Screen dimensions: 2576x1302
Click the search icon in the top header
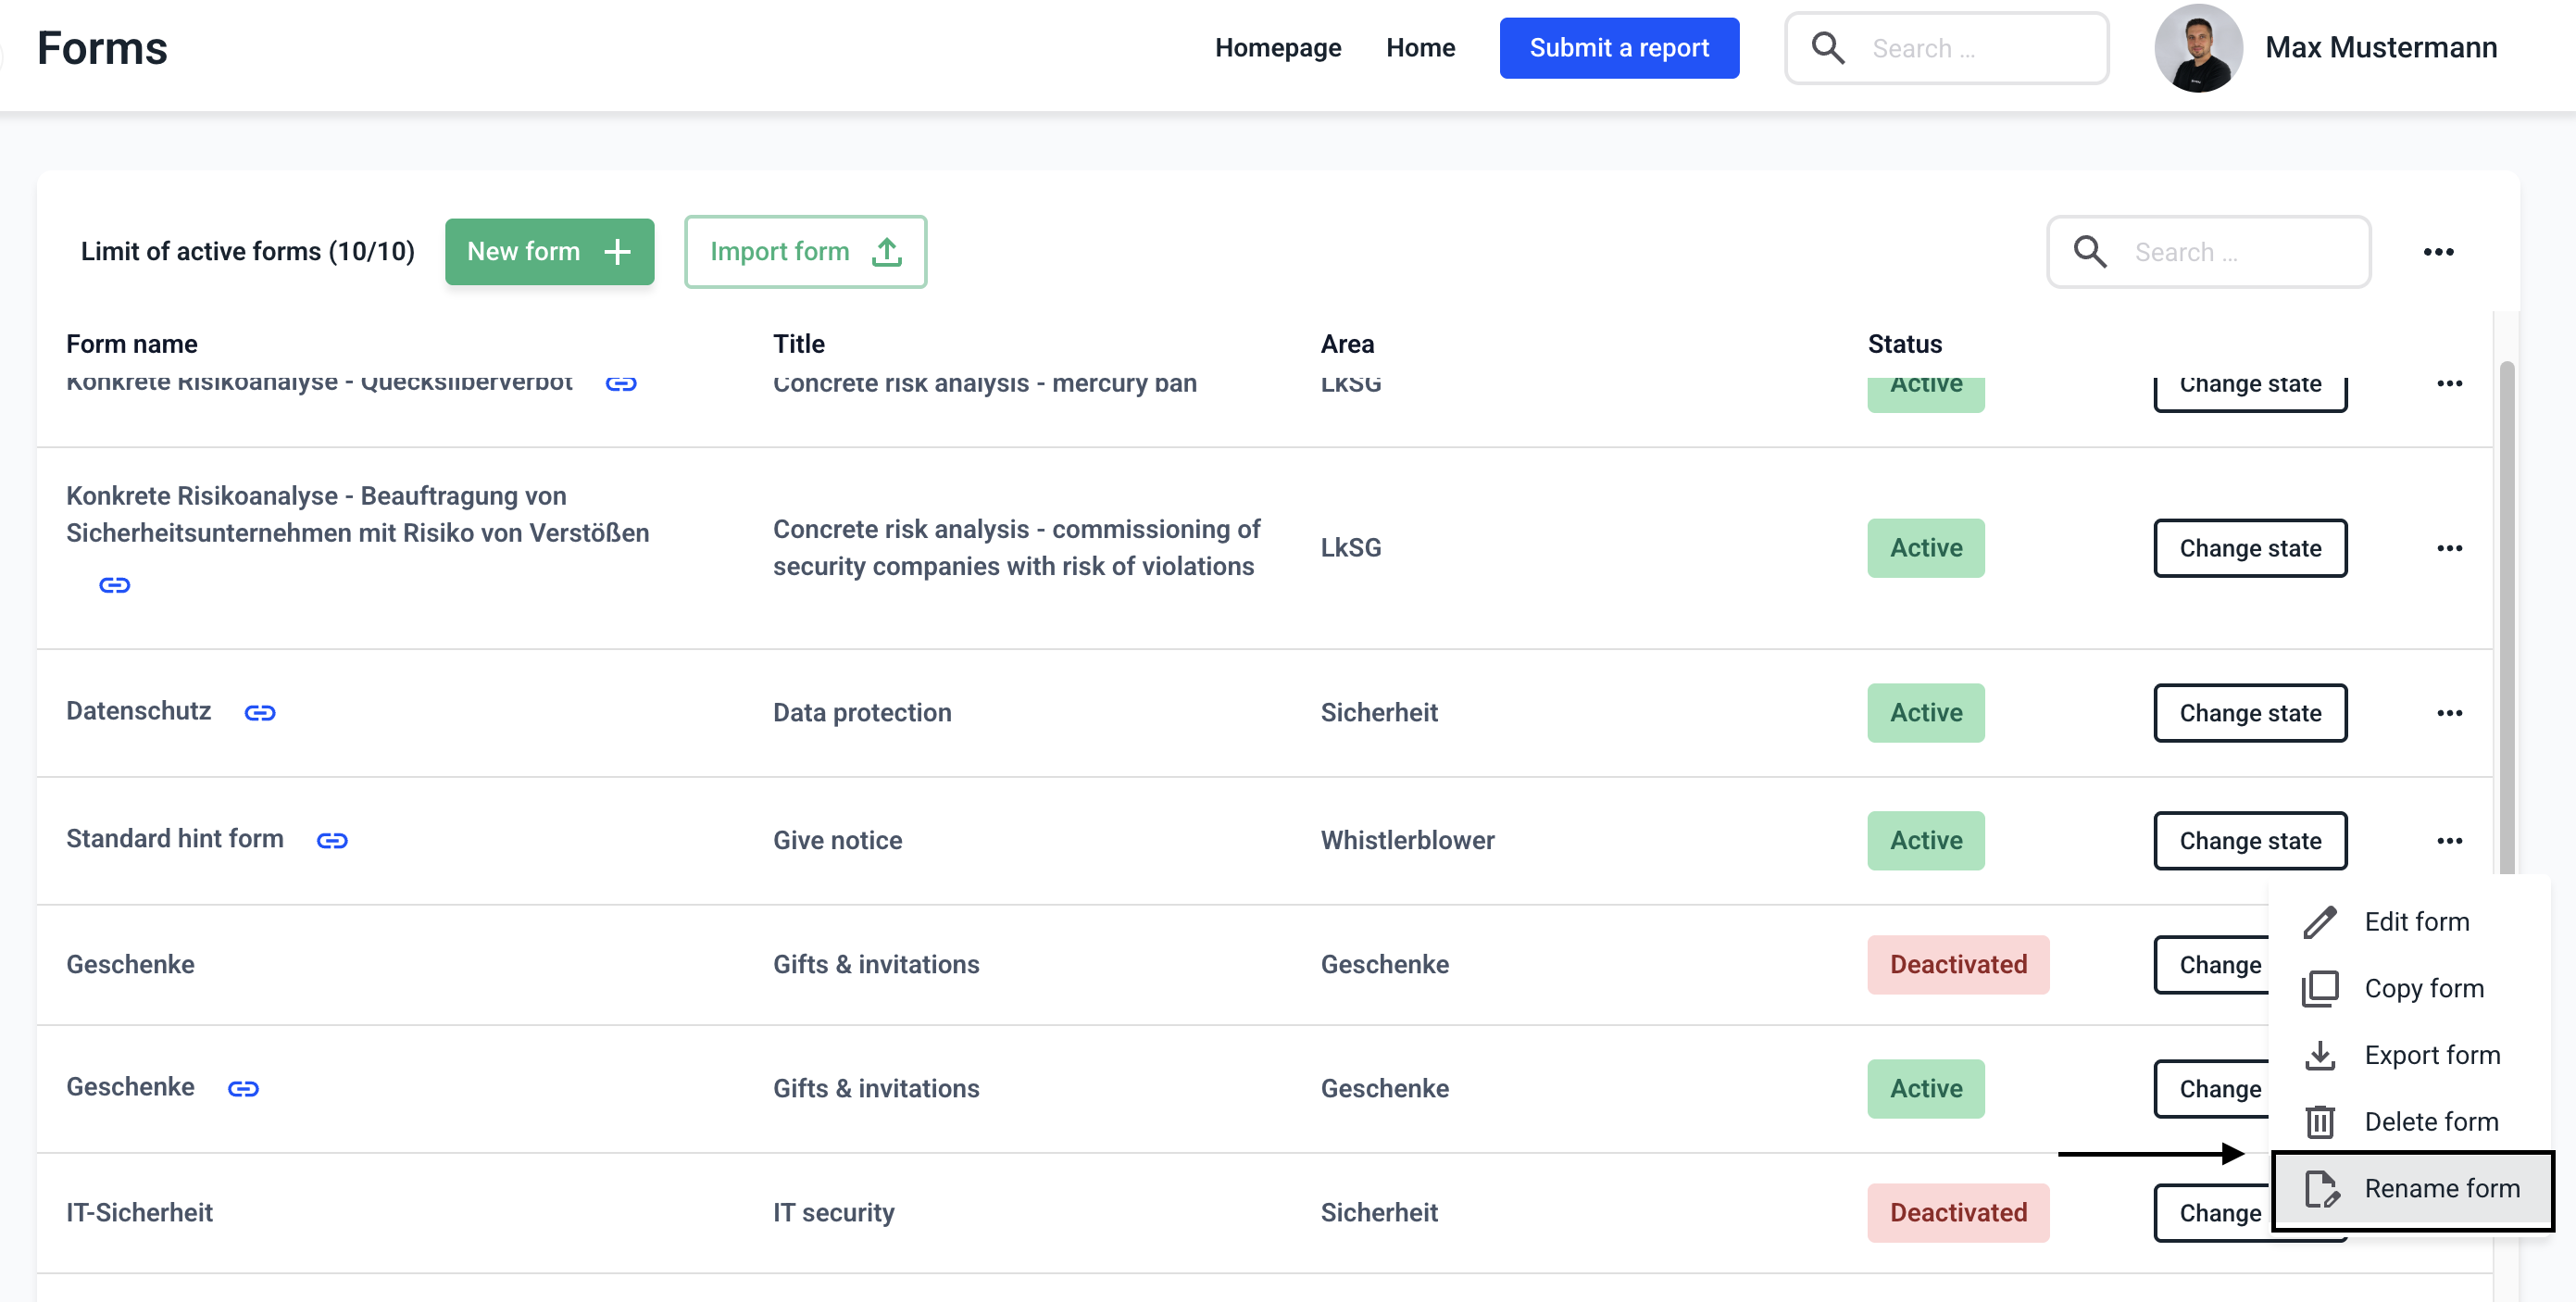1828,48
